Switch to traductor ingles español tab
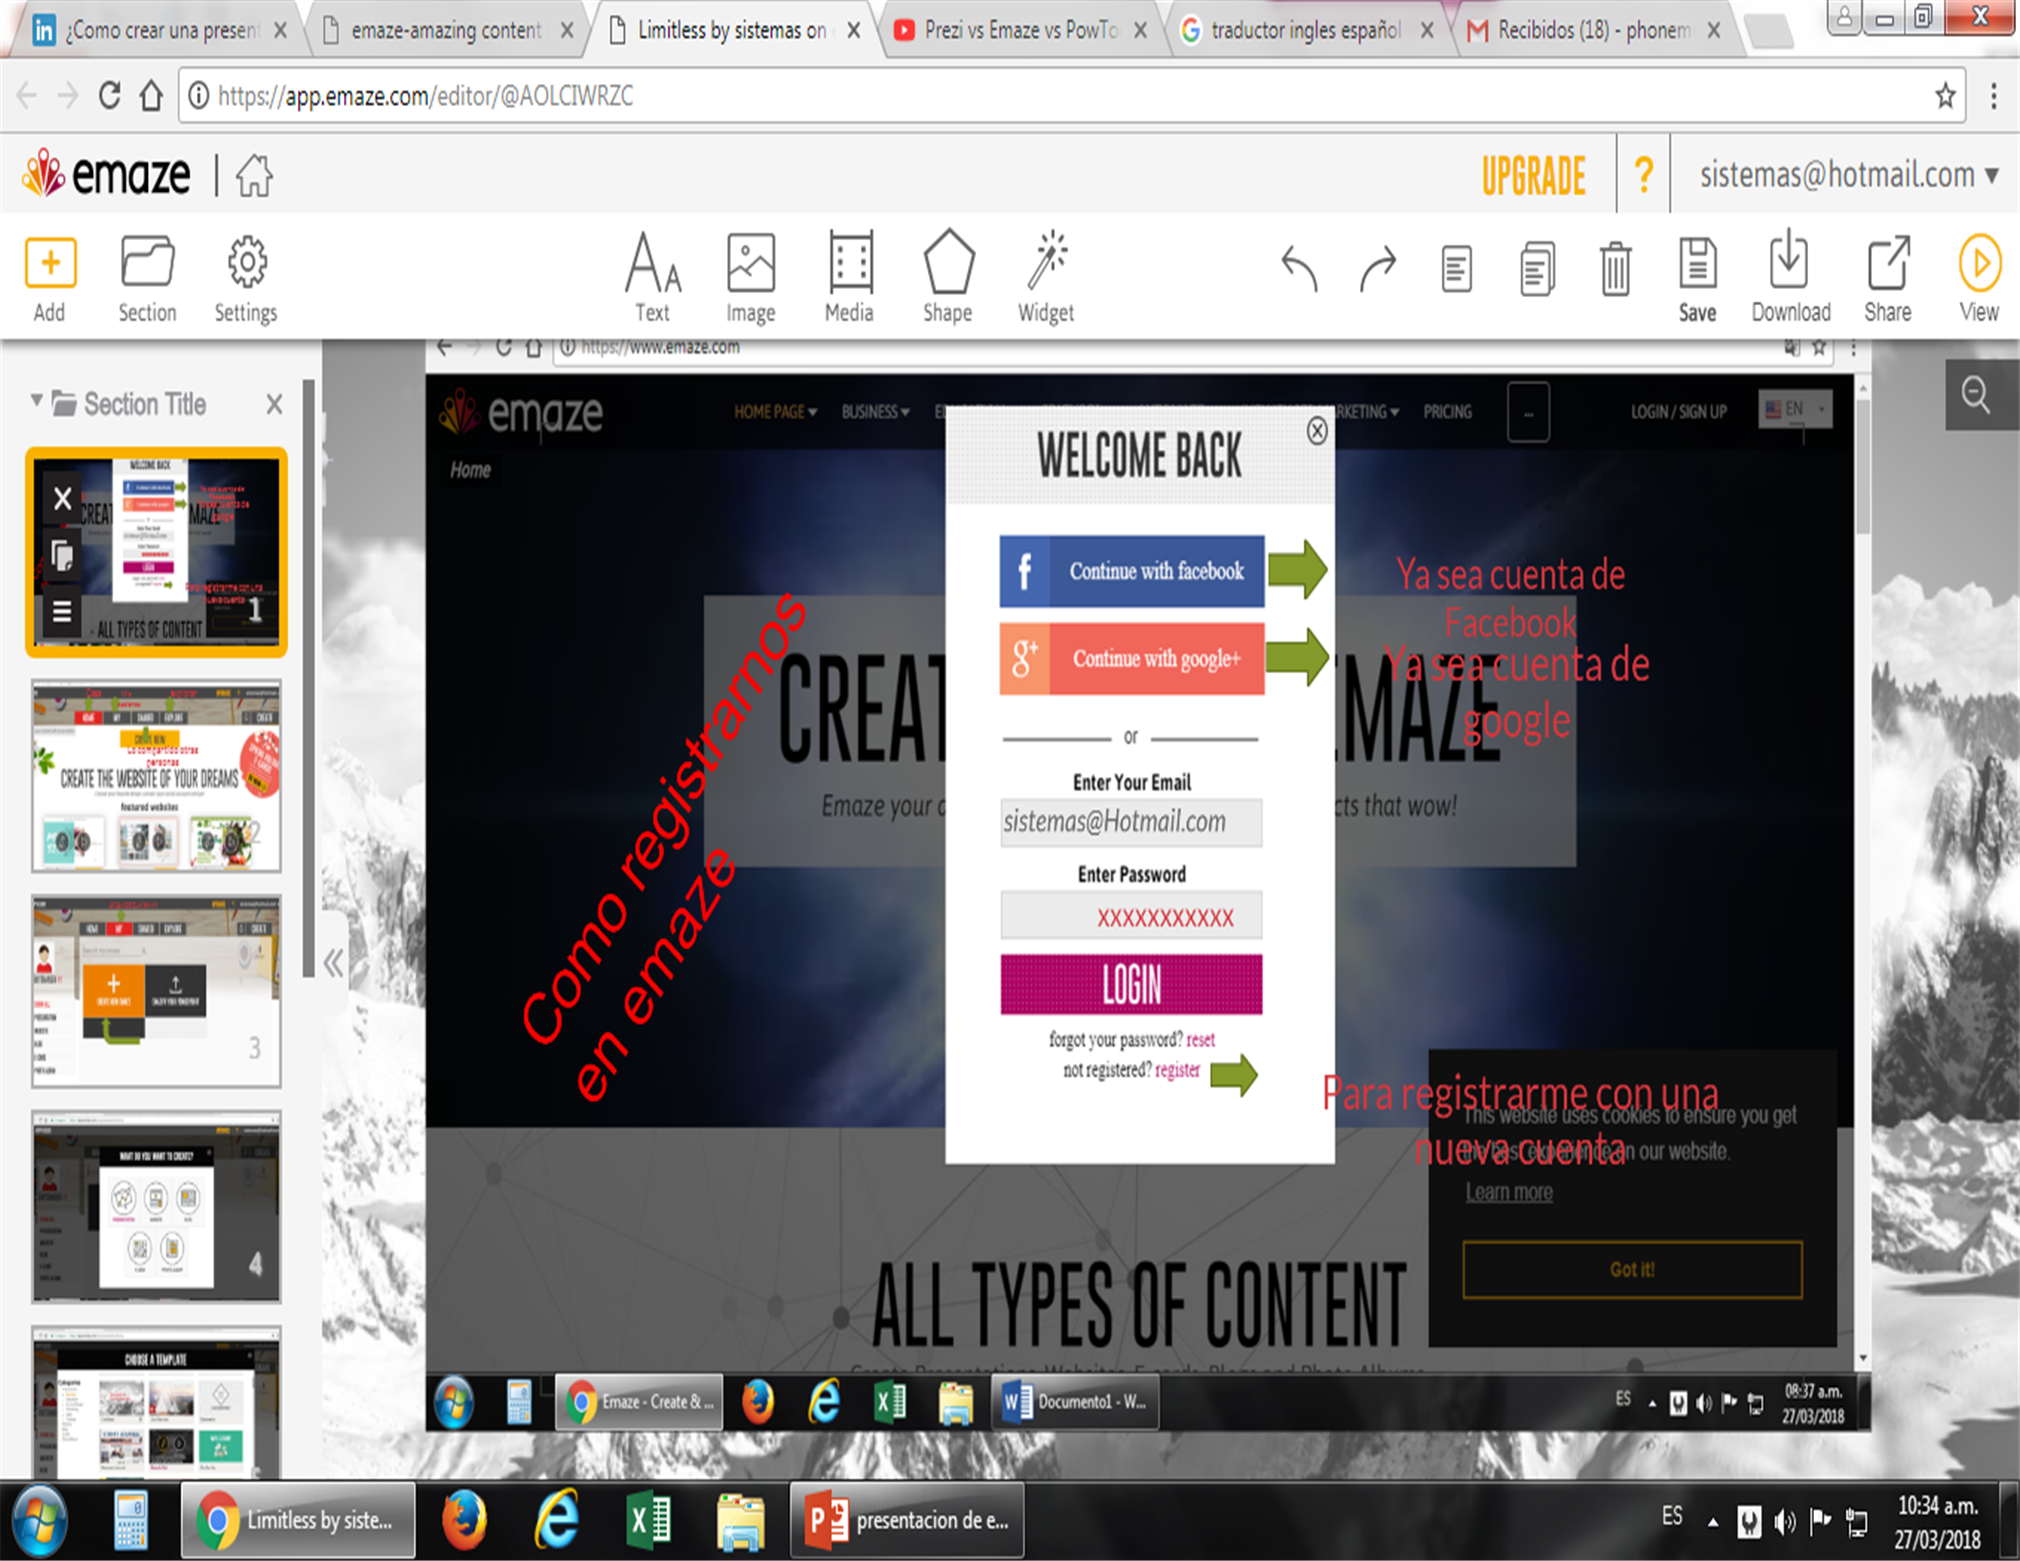2020x1561 pixels. pyautogui.click(x=1305, y=30)
